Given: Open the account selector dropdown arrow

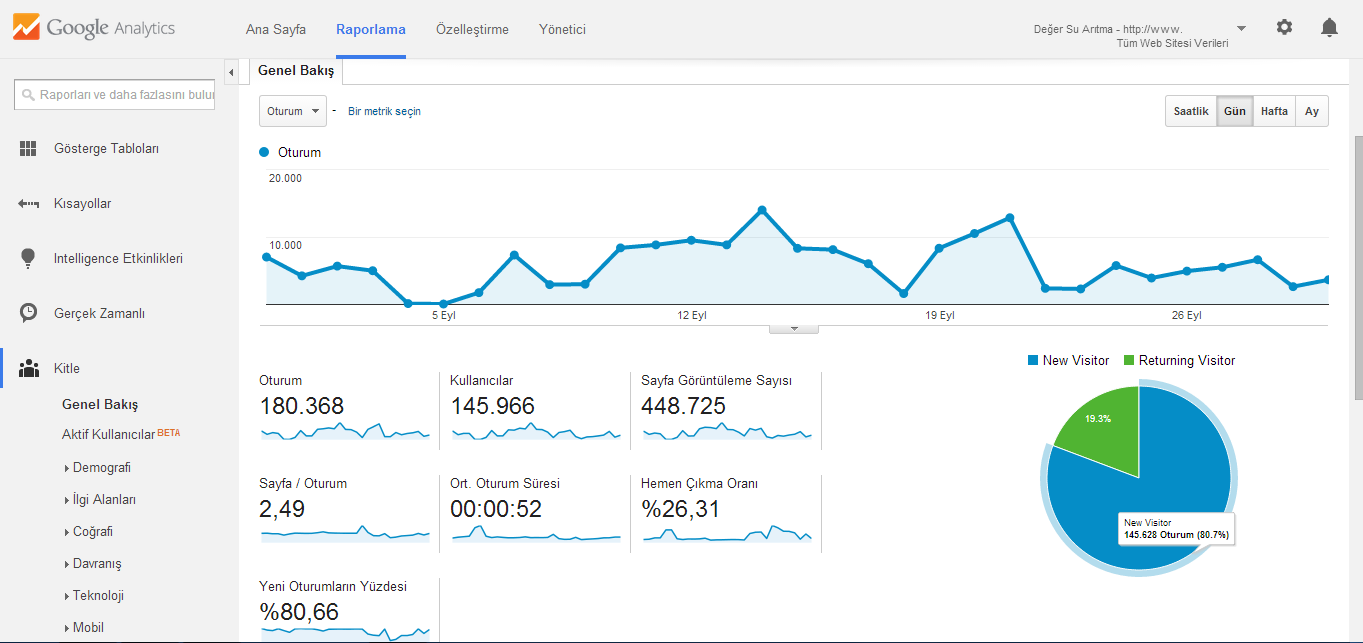Looking at the screenshot, I should click(x=1241, y=28).
